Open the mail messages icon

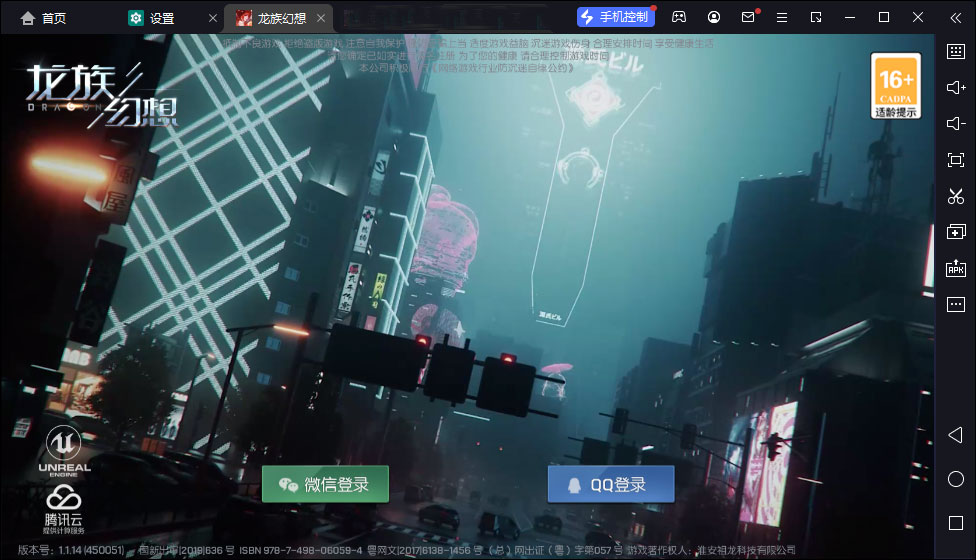tap(748, 17)
